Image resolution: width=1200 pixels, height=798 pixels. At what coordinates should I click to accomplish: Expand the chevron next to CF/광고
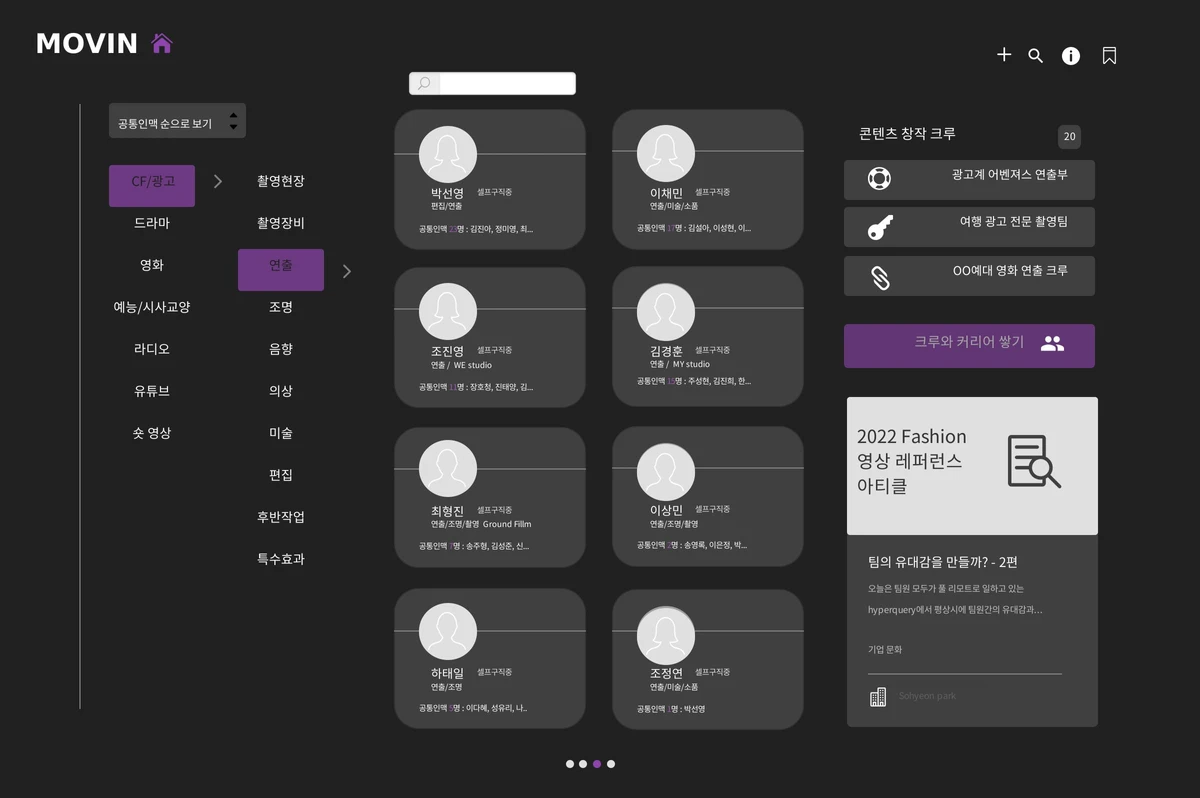tap(218, 181)
